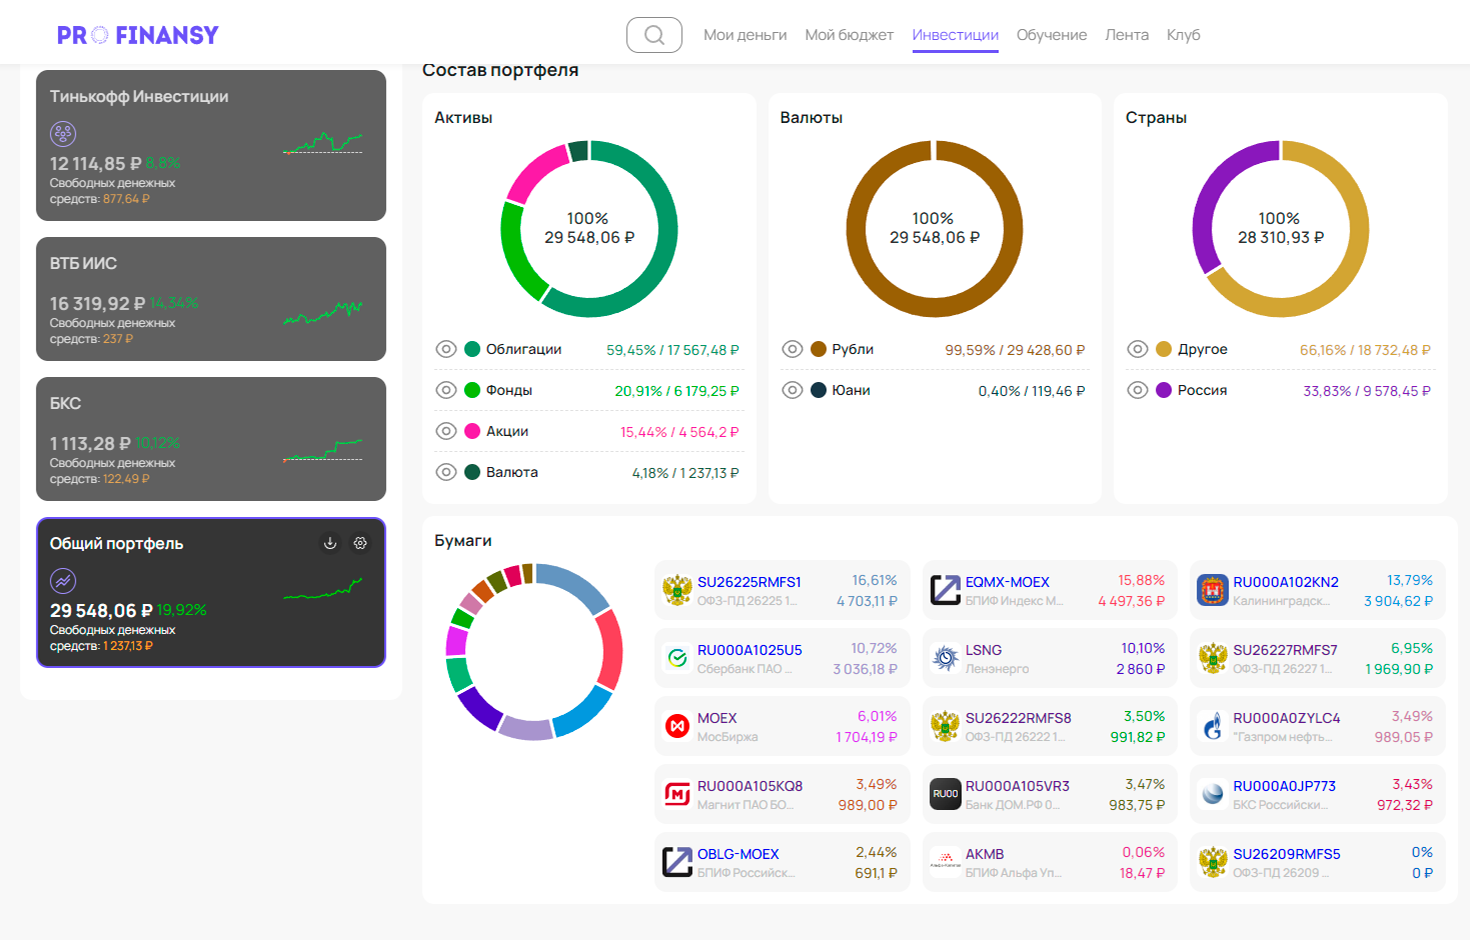1470x940 pixels.
Task: Click the RU00 Банк ДОМ.РФ icon
Action: 945,794
